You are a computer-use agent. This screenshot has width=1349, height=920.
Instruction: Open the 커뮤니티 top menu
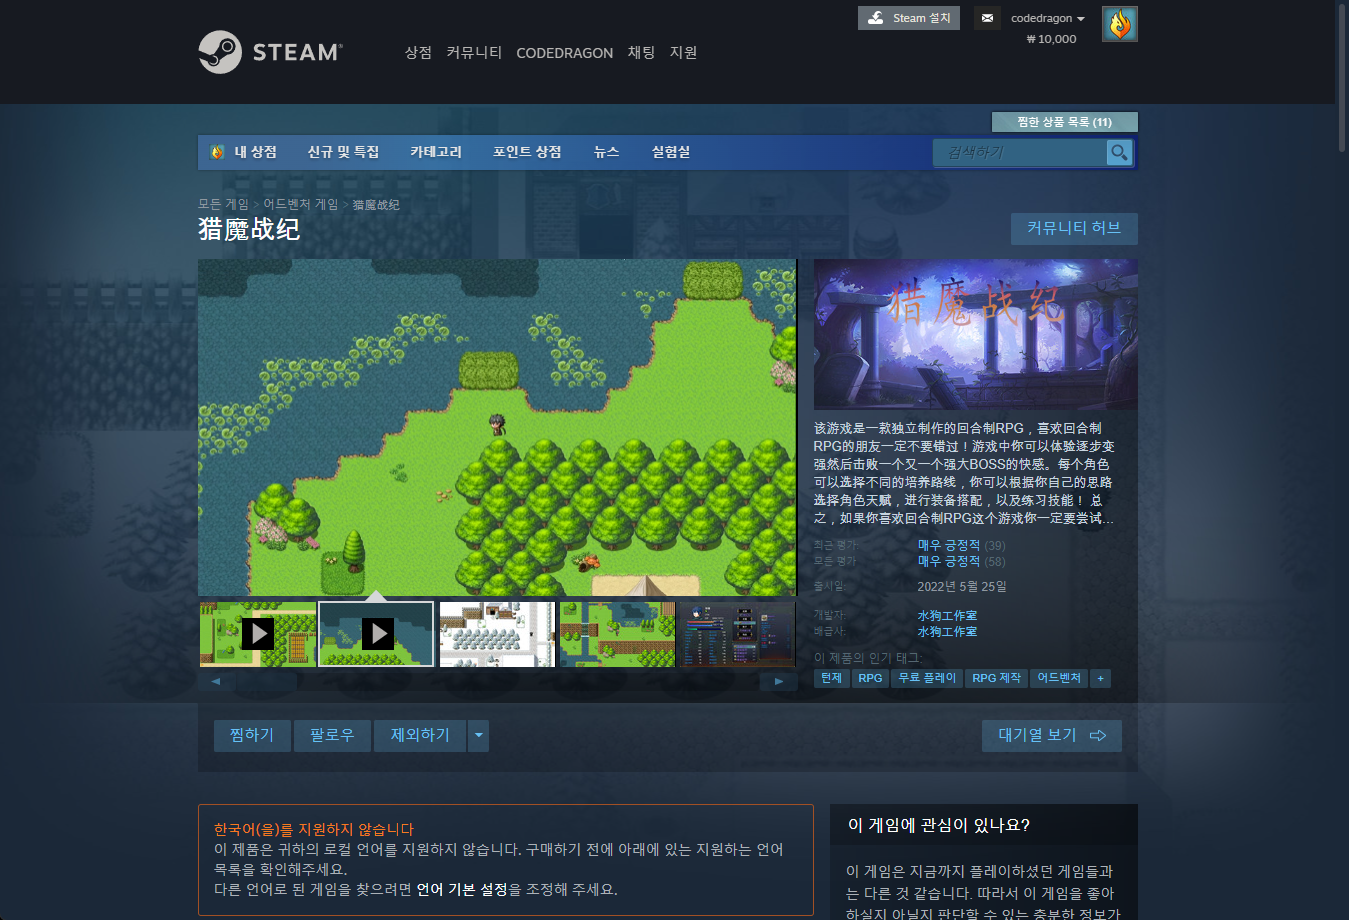pyautogui.click(x=474, y=52)
